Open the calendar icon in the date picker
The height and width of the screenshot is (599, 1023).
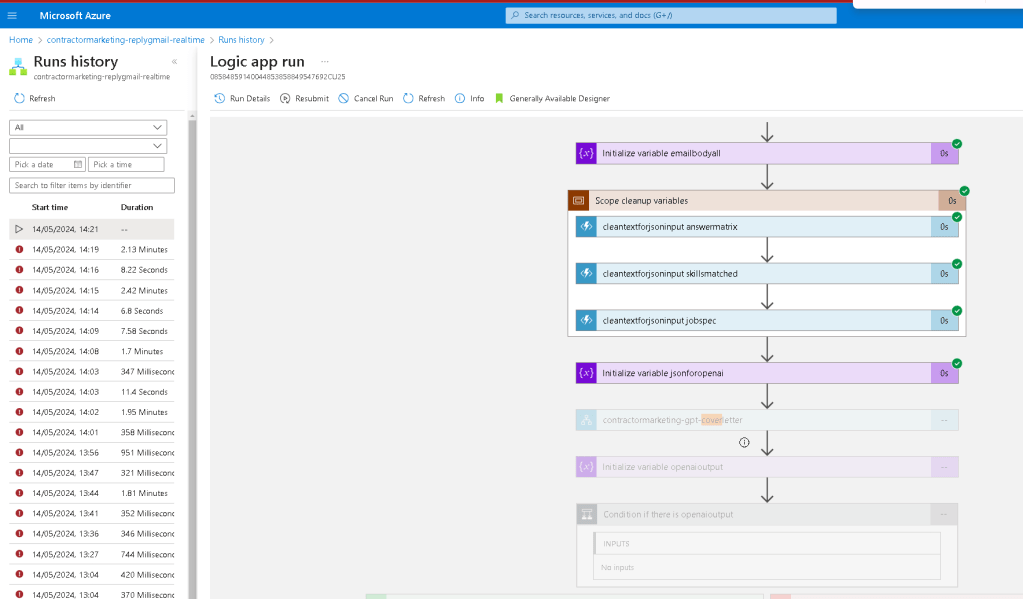click(78, 164)
